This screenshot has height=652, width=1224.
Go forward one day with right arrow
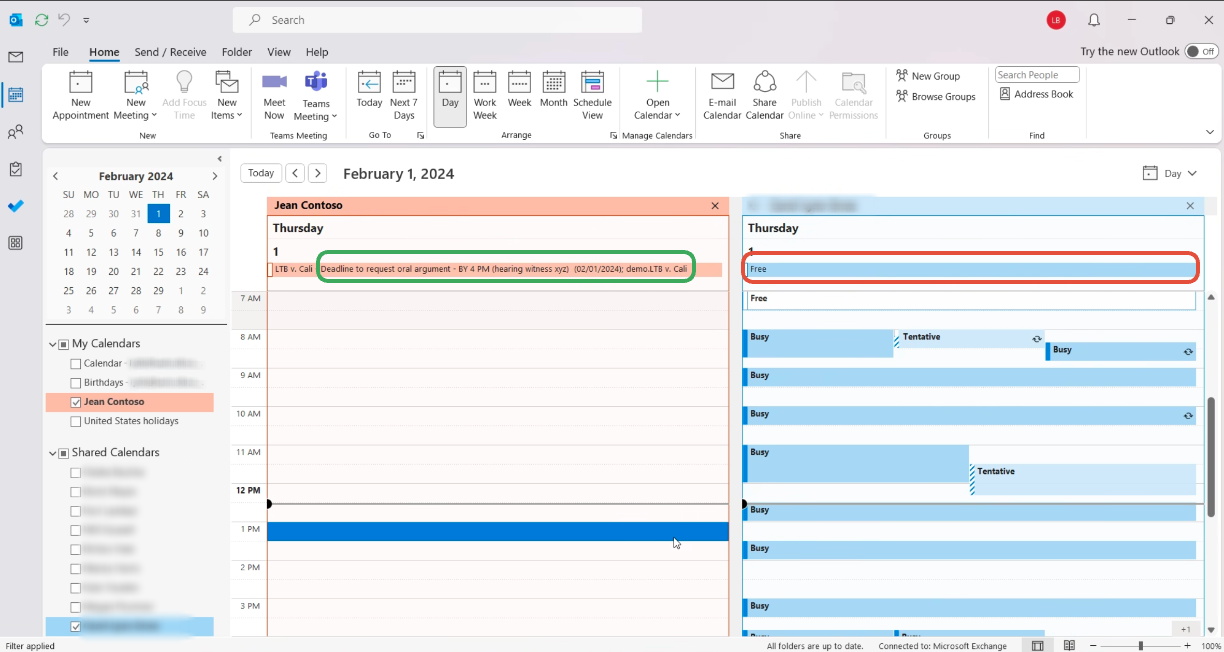tap(317, 173)
